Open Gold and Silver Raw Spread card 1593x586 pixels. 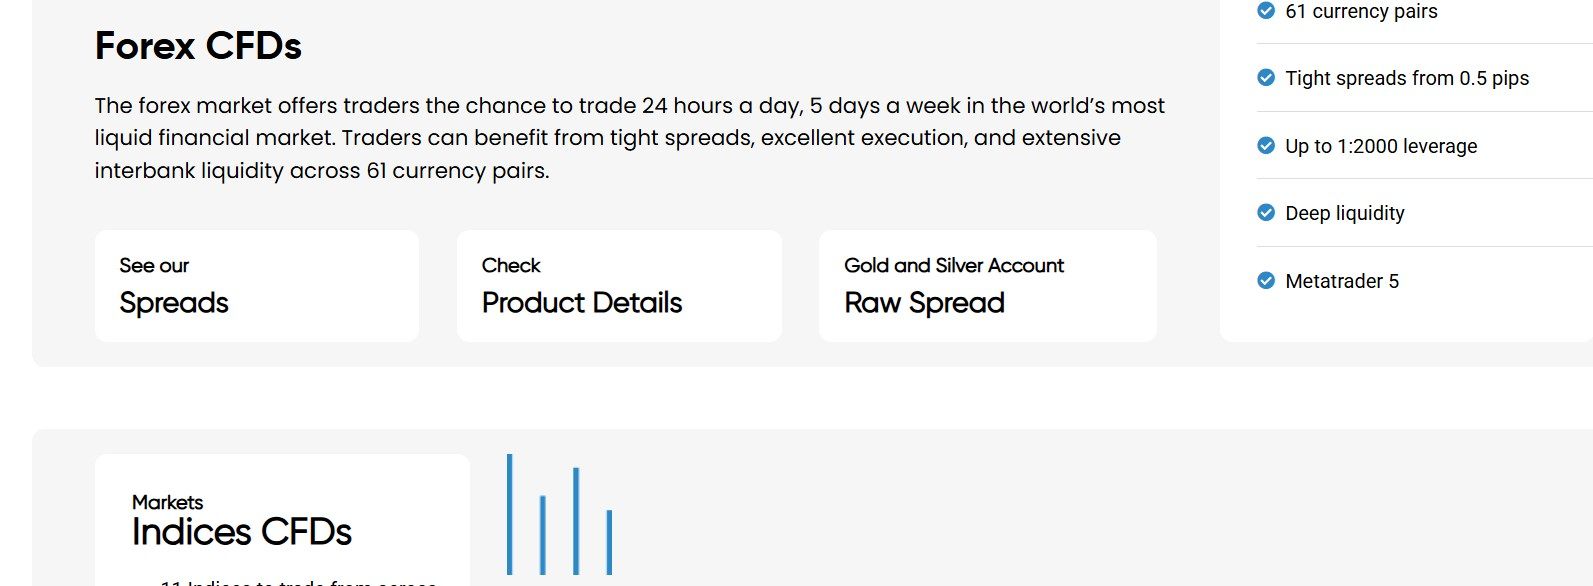click(987, 286)
